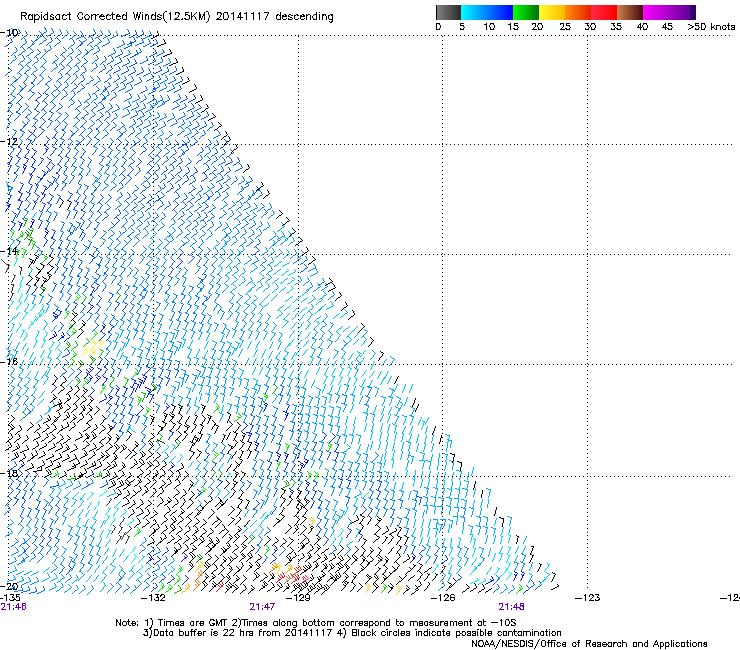Click the -16 latitude axis label

(x=9, y=362)
